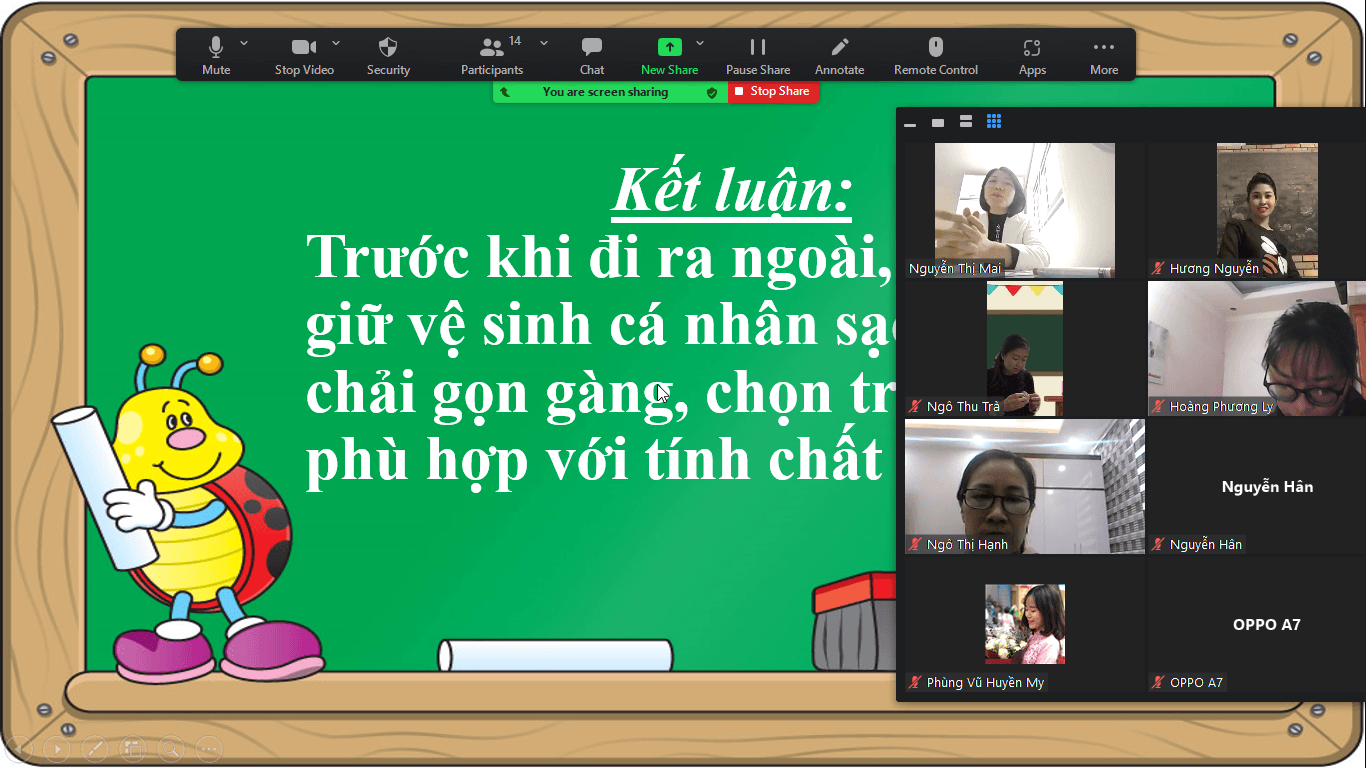Select the pen annotation icon on the slide controls
The image size is (1366, 768).
(94, 748)
